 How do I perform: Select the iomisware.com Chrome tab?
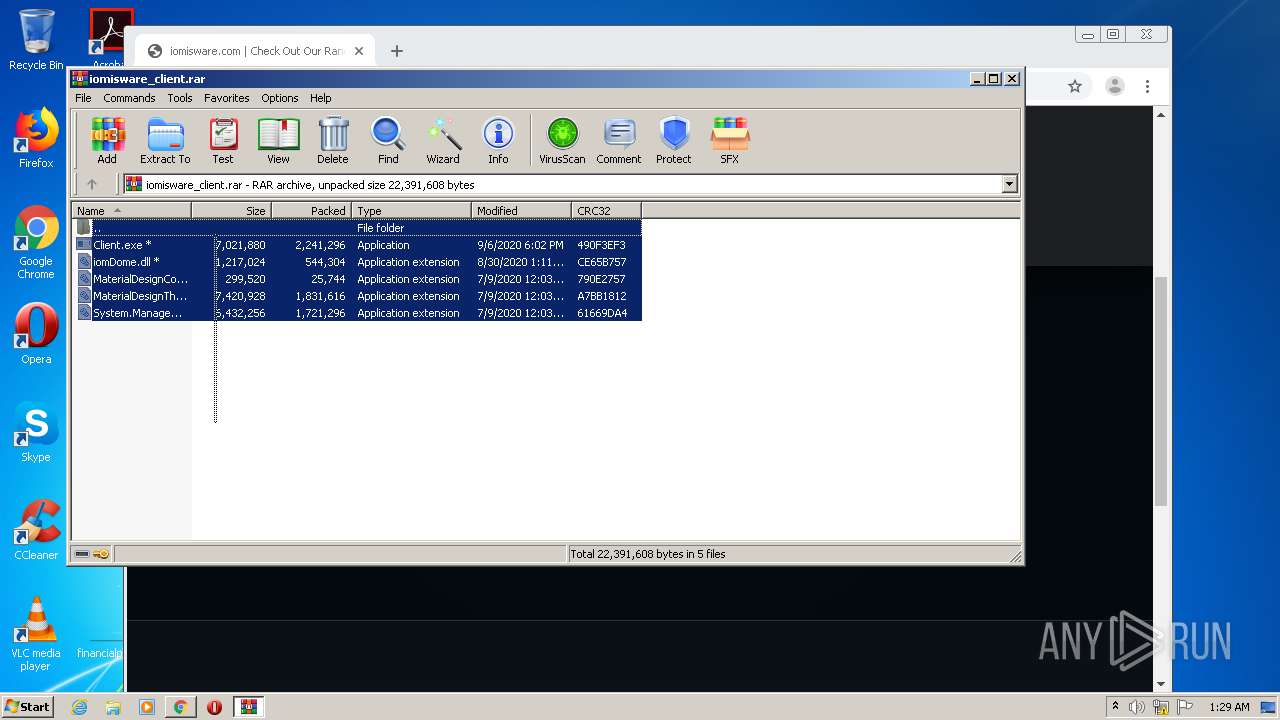click(x=256, y=51)
